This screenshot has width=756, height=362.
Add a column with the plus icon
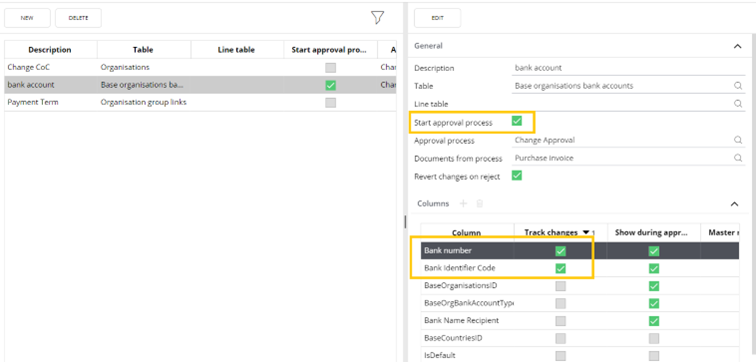click(463, 203)
